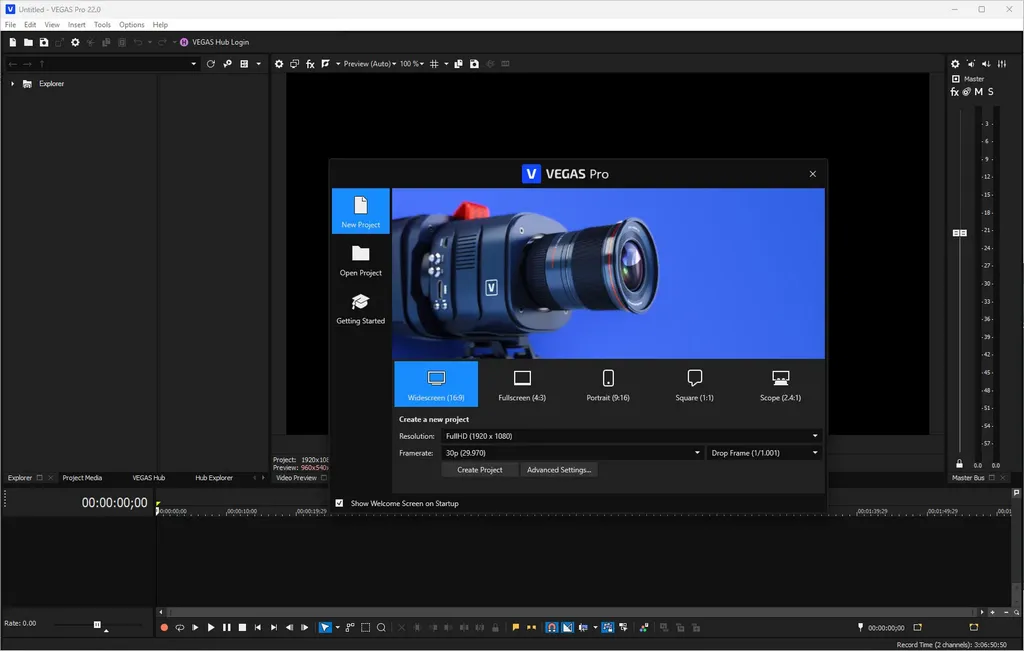Open the Explorer path dropdown arrow
The width and height of the screenshot is (1024, 651).
click(x=193, y=64)
